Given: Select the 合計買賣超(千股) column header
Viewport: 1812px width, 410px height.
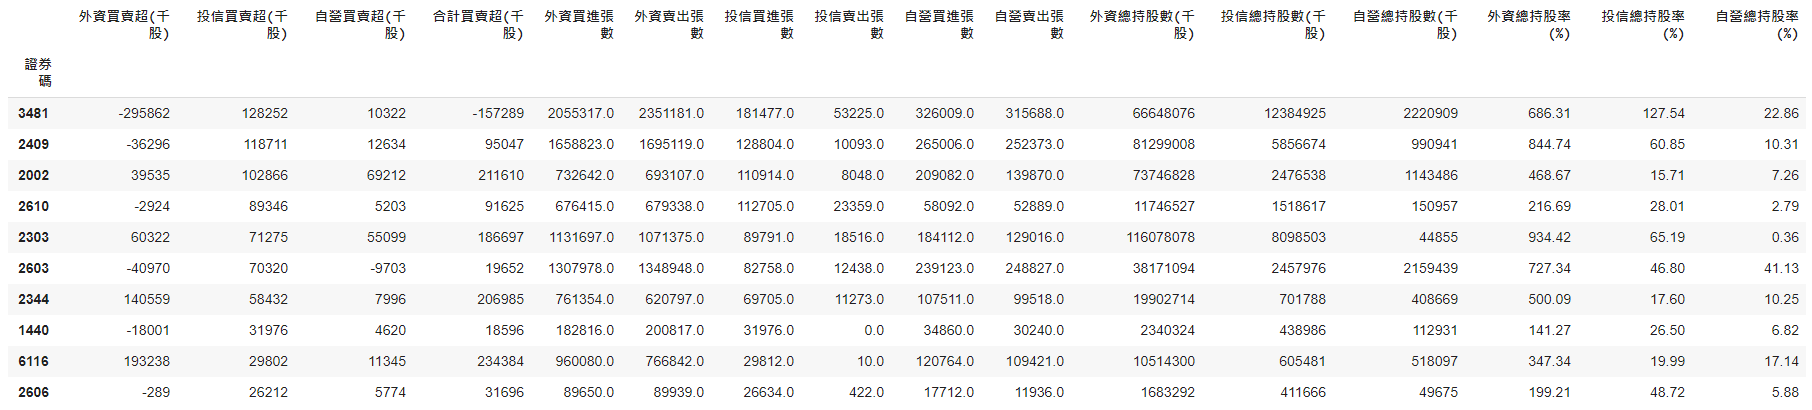Looking at the screenshot, I should [478, 25].
